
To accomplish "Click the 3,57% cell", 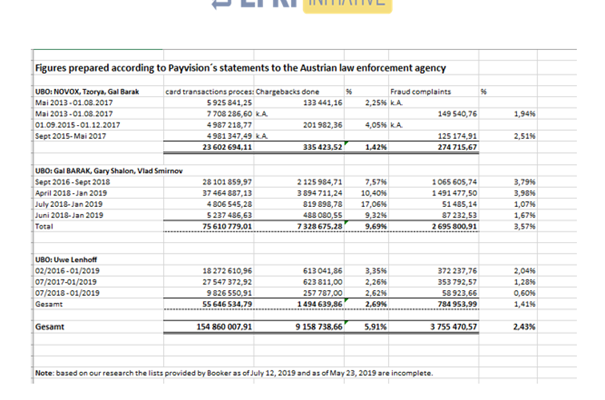I will tap(524, 226).
